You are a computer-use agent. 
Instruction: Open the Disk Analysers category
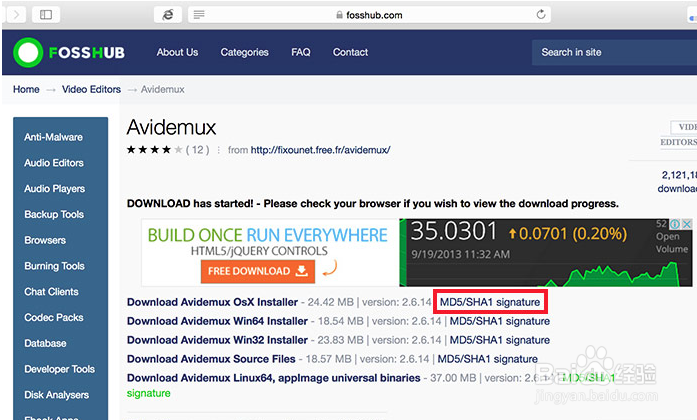point(56,395)
